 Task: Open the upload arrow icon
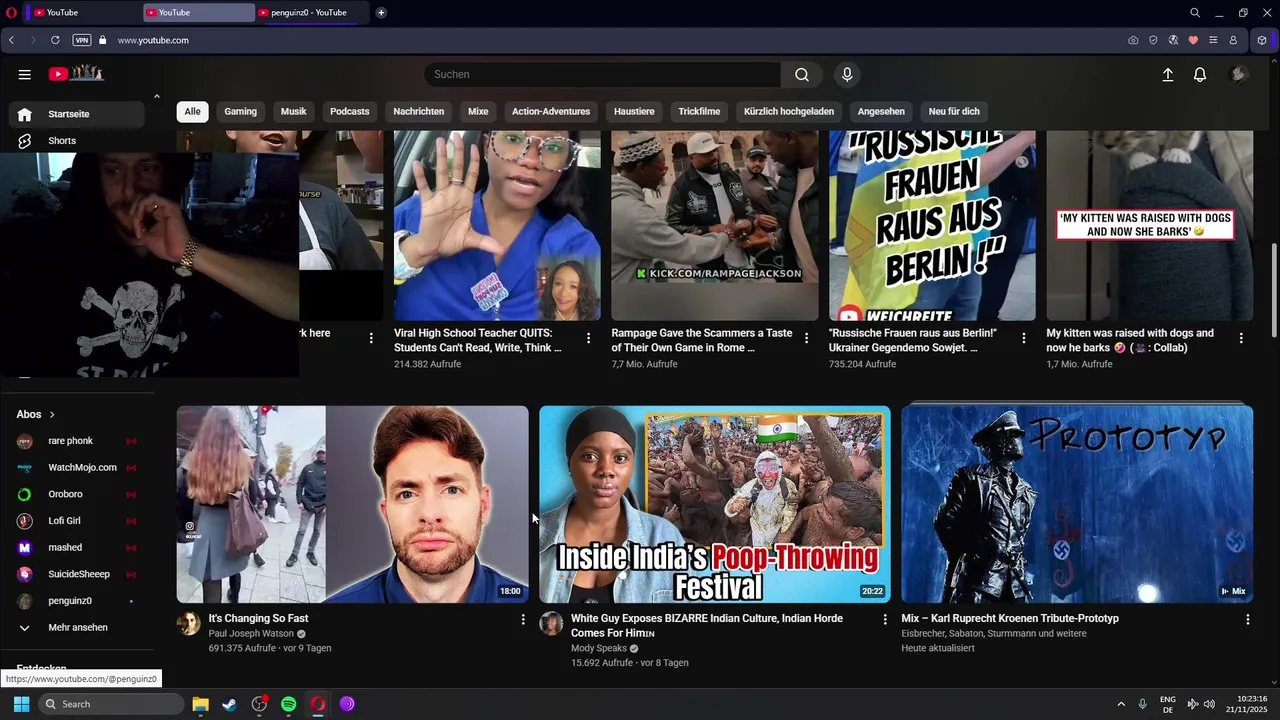tap(1167, 74)
